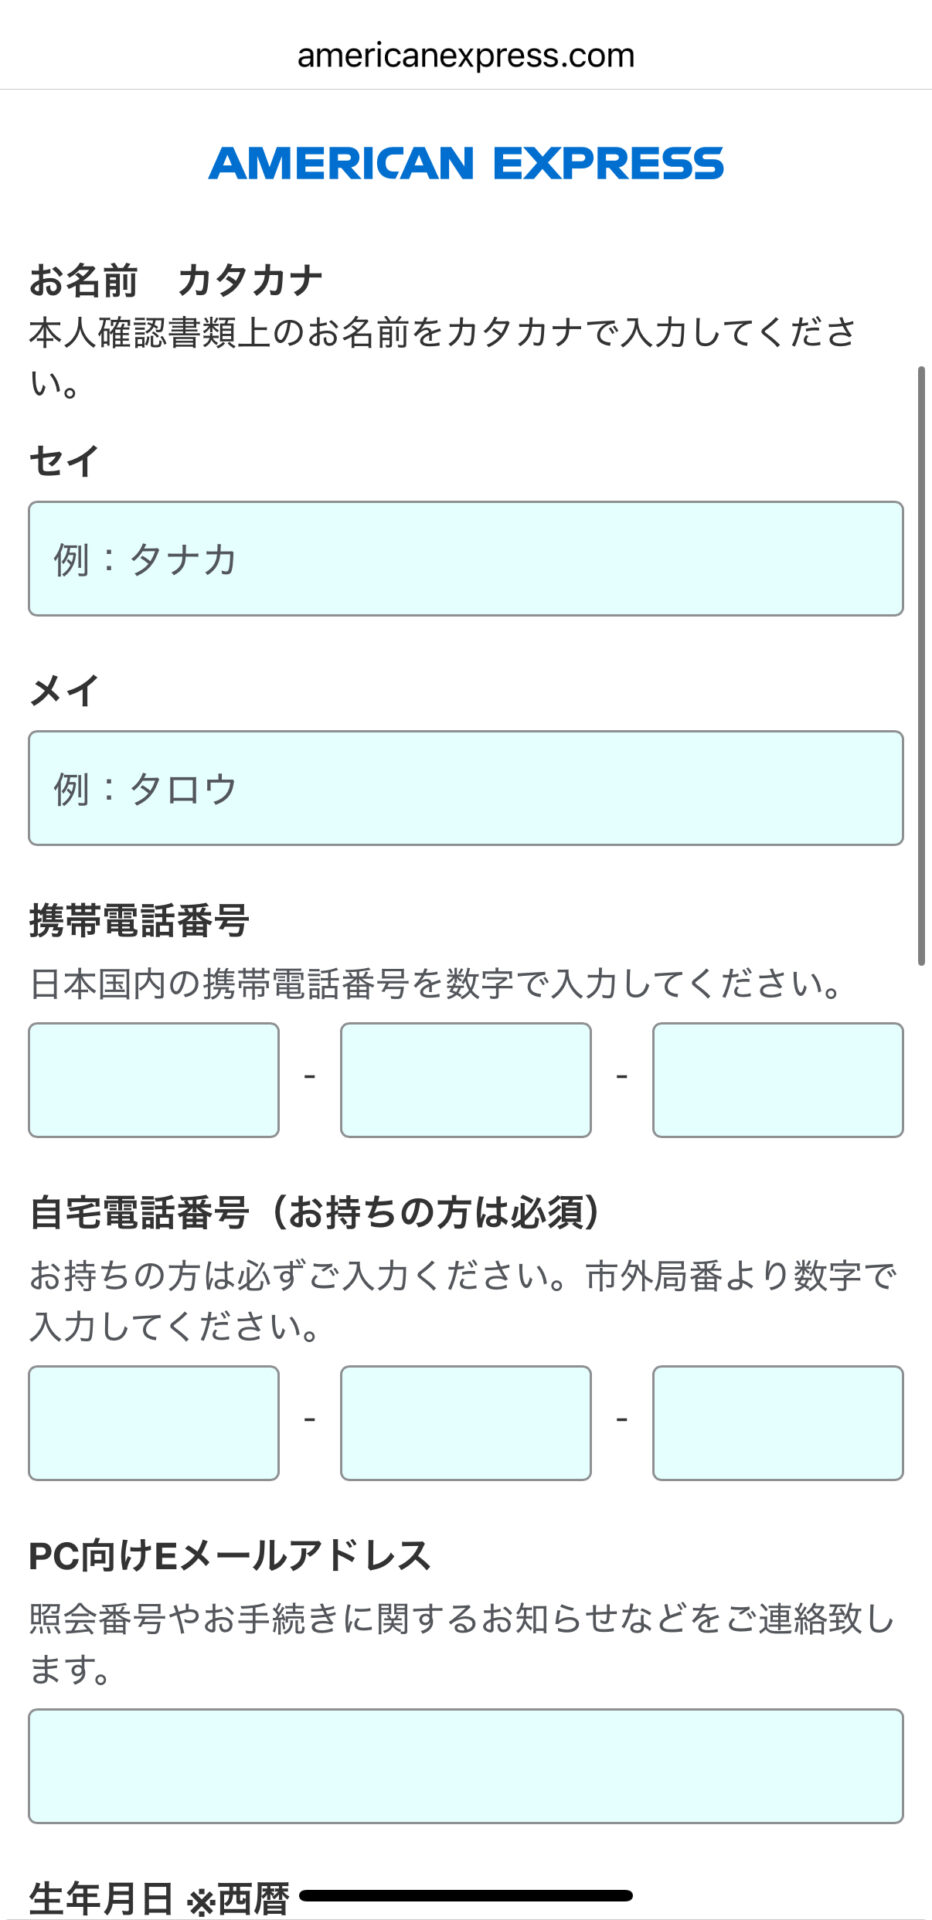Focus the メイ (given name) katakana field
Image resolution: width=932 pixels, height=1920 pixels.
pos(466,788)
